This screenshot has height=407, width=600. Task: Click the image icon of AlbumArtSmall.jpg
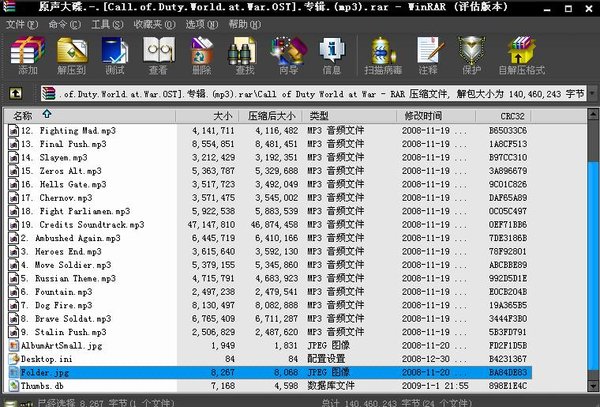pyautogui.click(x=14, y=345)
